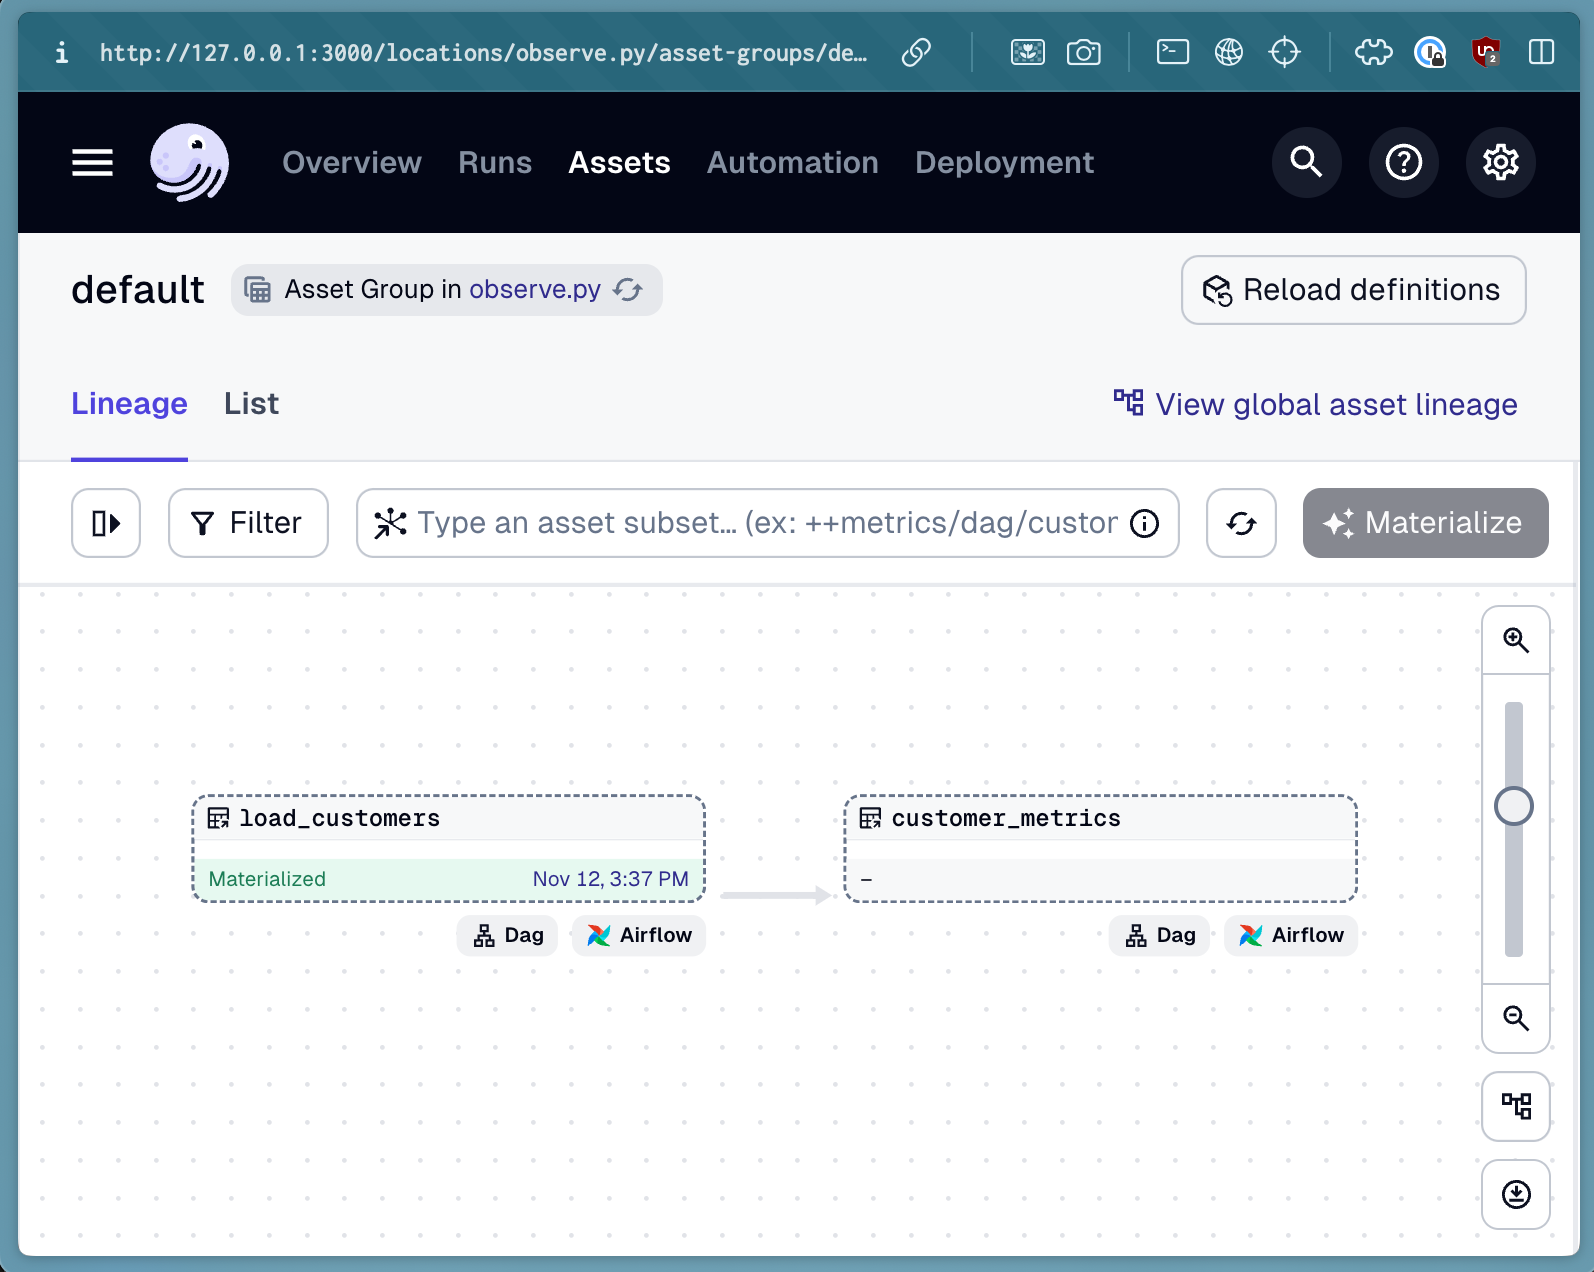Image resolution: width=1594 pixels, height=1272 pixels.
Task: Click Reload definitions button
Action: point(1353,290)
